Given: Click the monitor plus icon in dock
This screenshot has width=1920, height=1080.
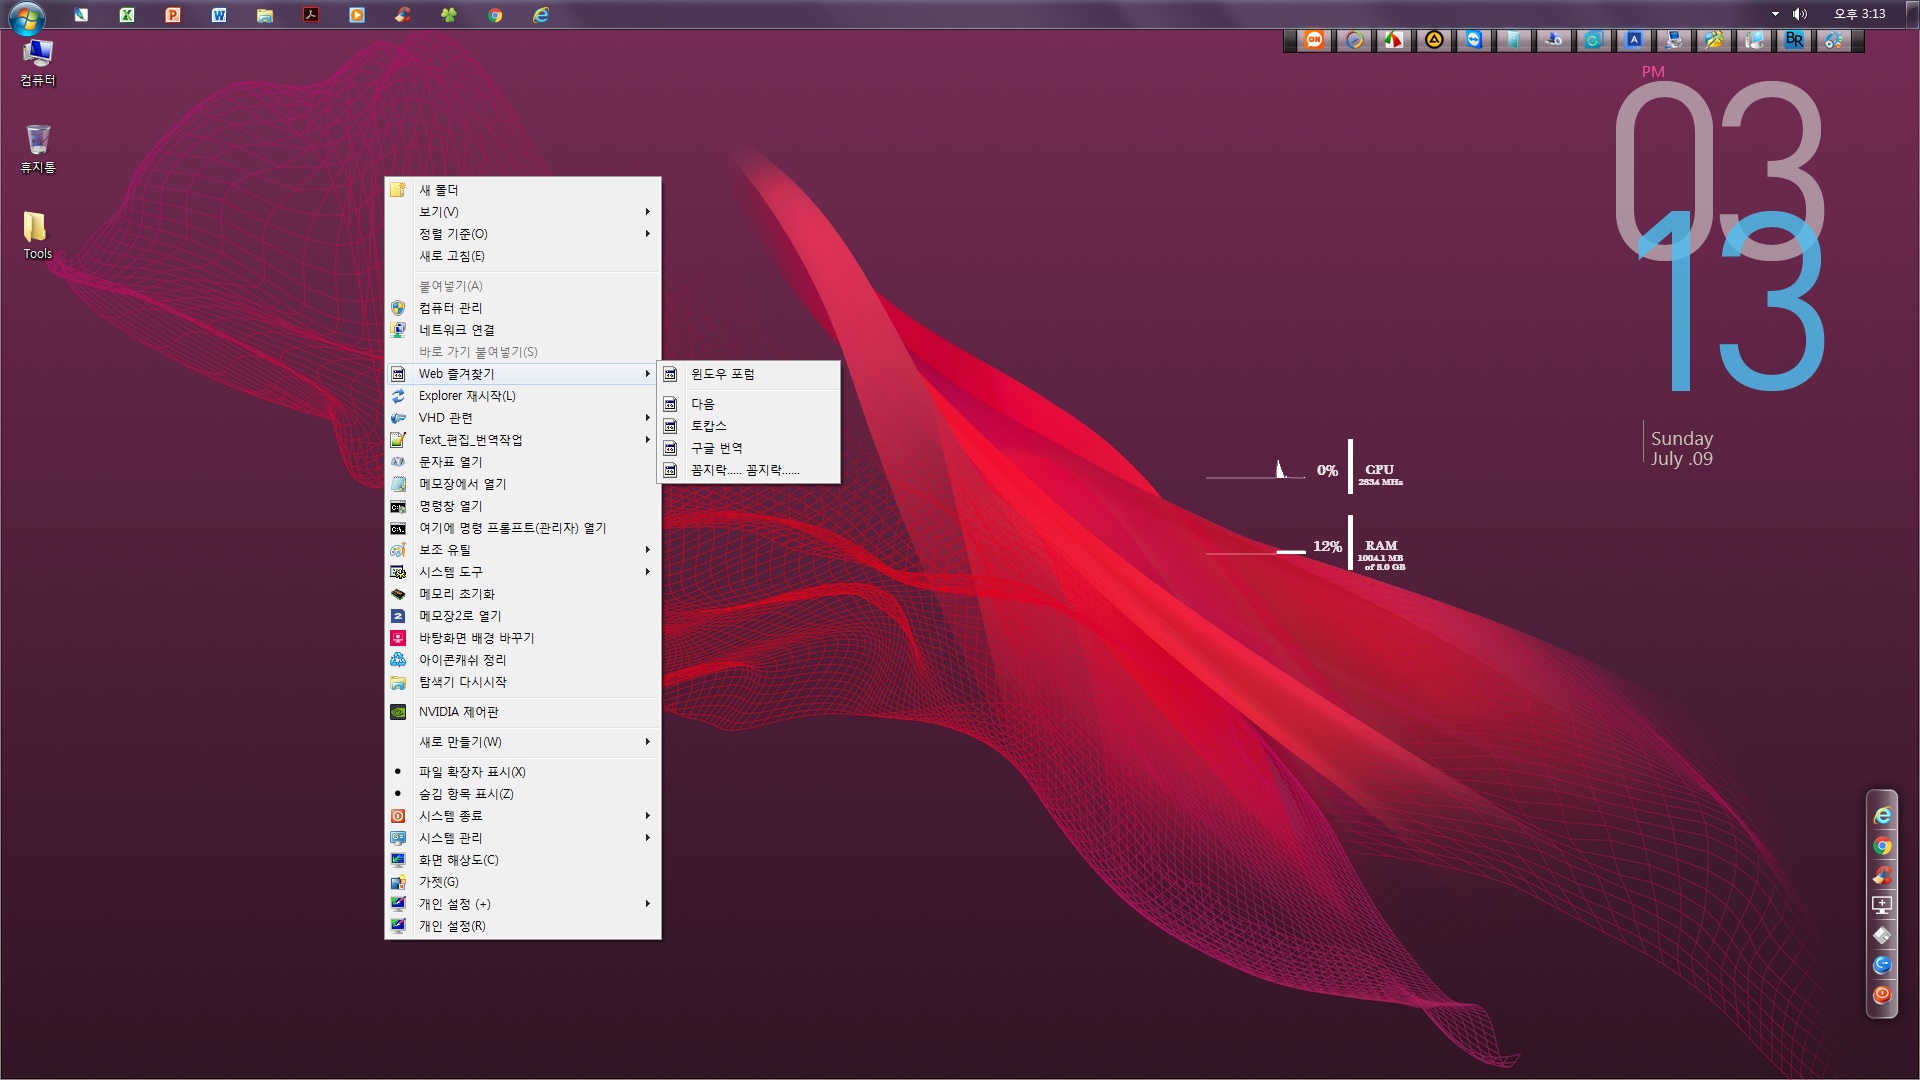Looking at the screenshot, I should tap(1882, 905).
